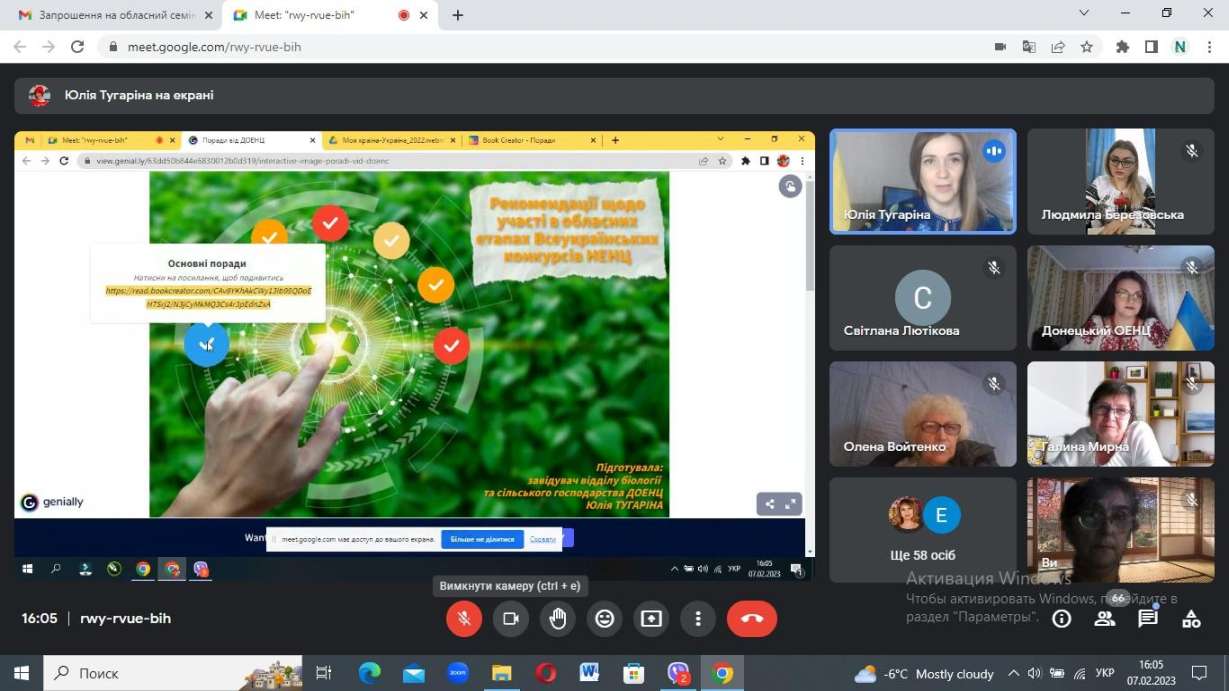Viewport: 1229px width, 691px height.
Task: Open Chrome extensions puzzle icon
Action: pyautogui.click(x=1122, y=47)
